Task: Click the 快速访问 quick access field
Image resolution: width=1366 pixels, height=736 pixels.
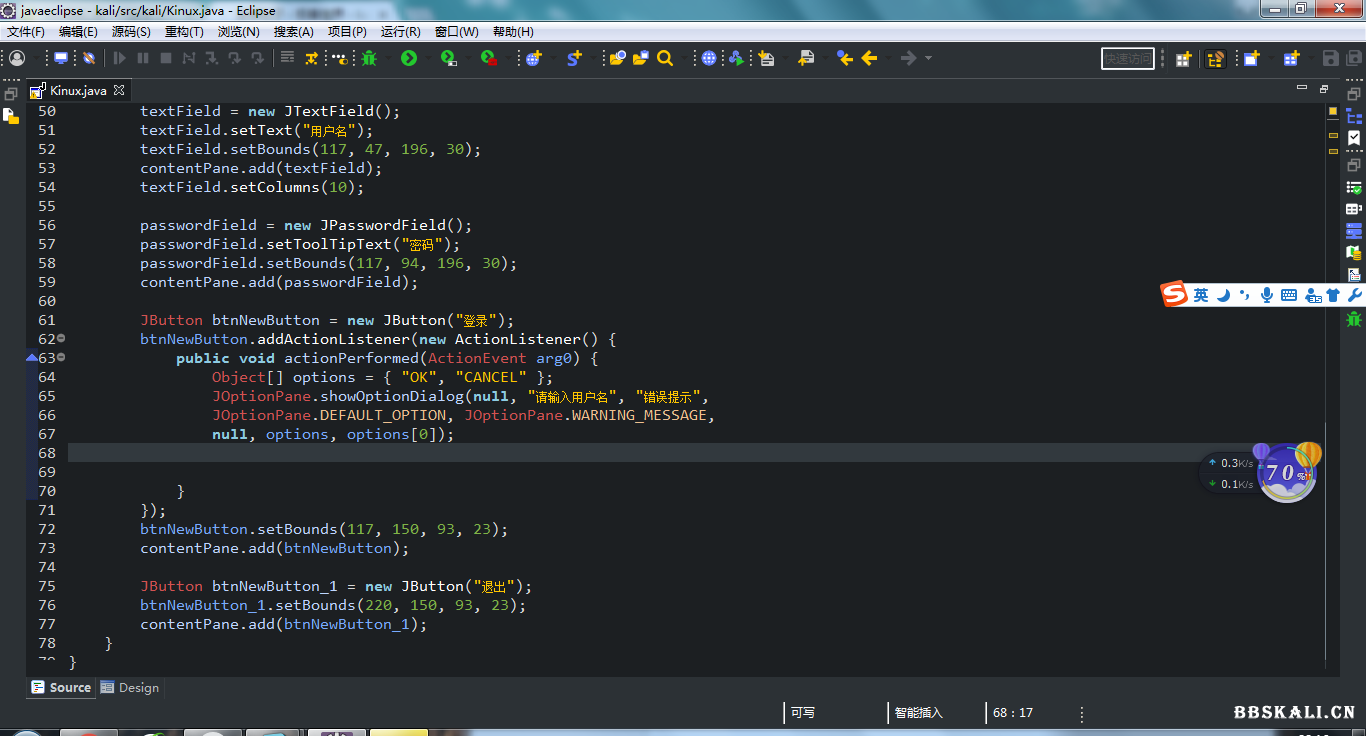Action: (1127, 59)
